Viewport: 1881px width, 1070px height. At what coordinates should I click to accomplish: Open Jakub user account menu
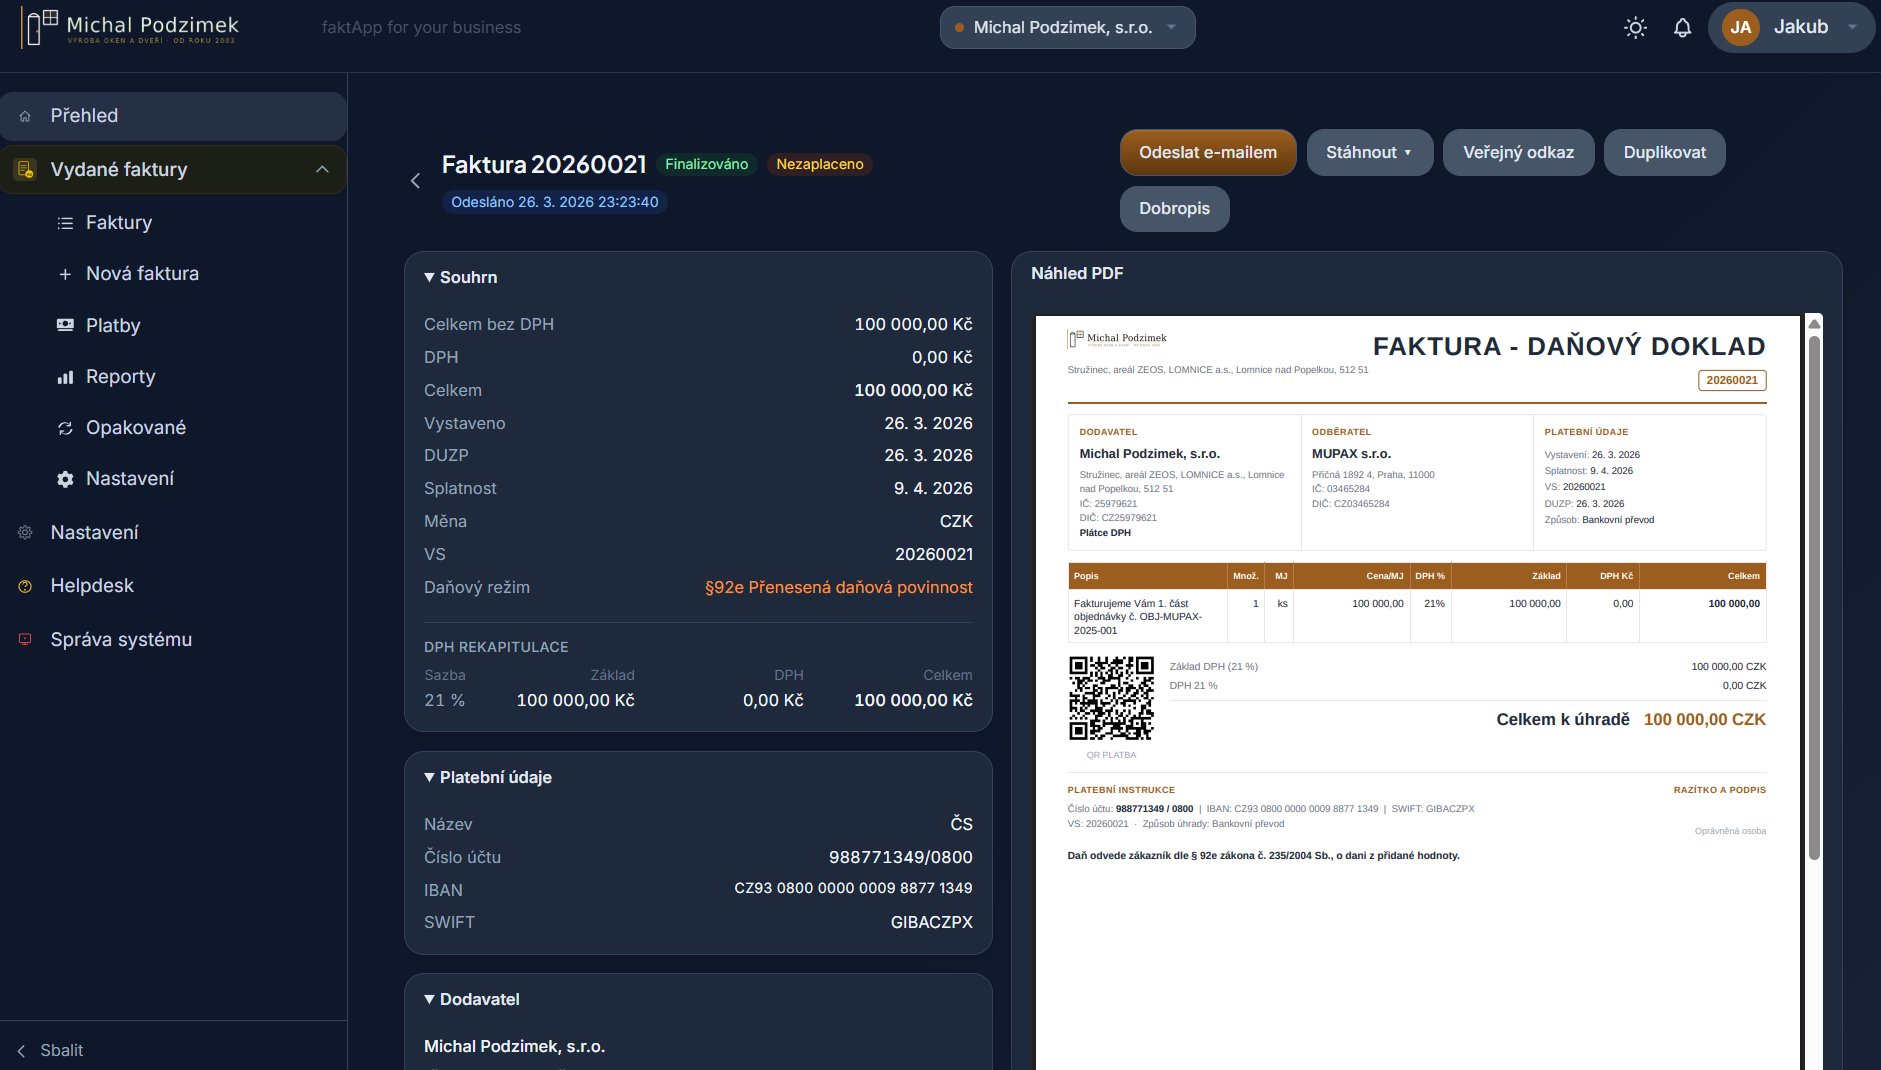[x=1790, y=28]
